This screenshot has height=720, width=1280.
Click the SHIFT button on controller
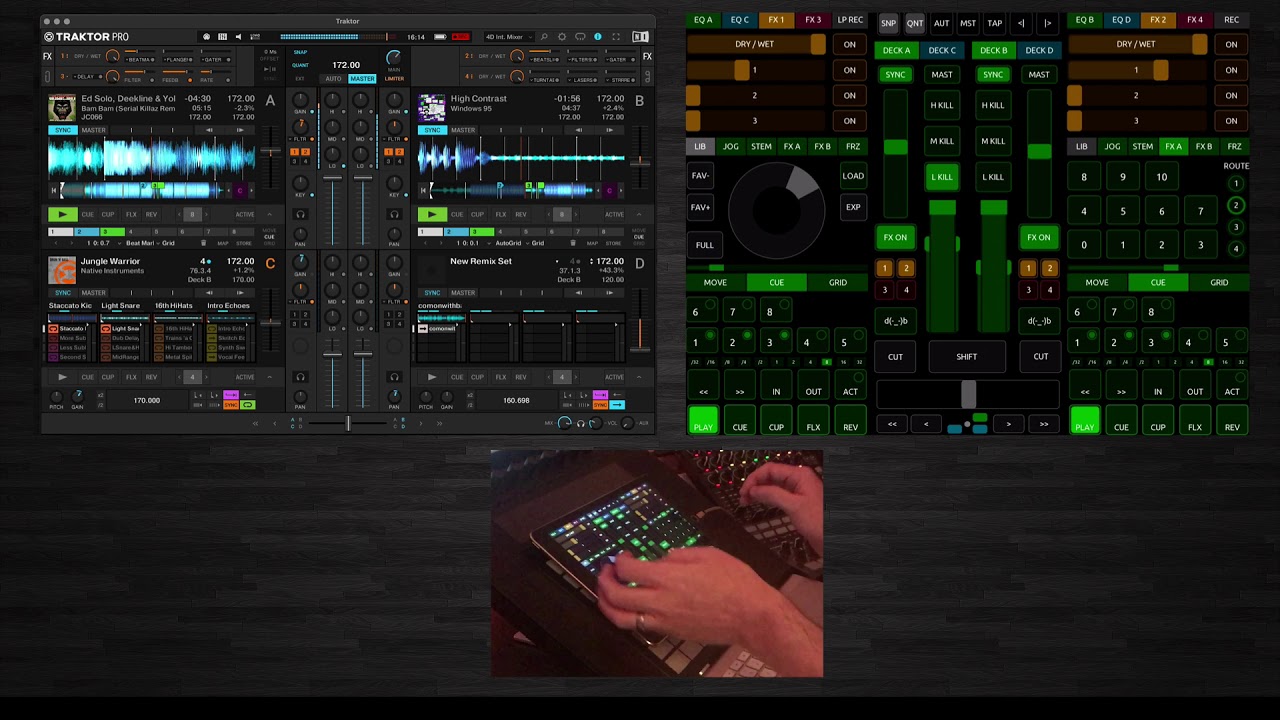coord(966,357)
